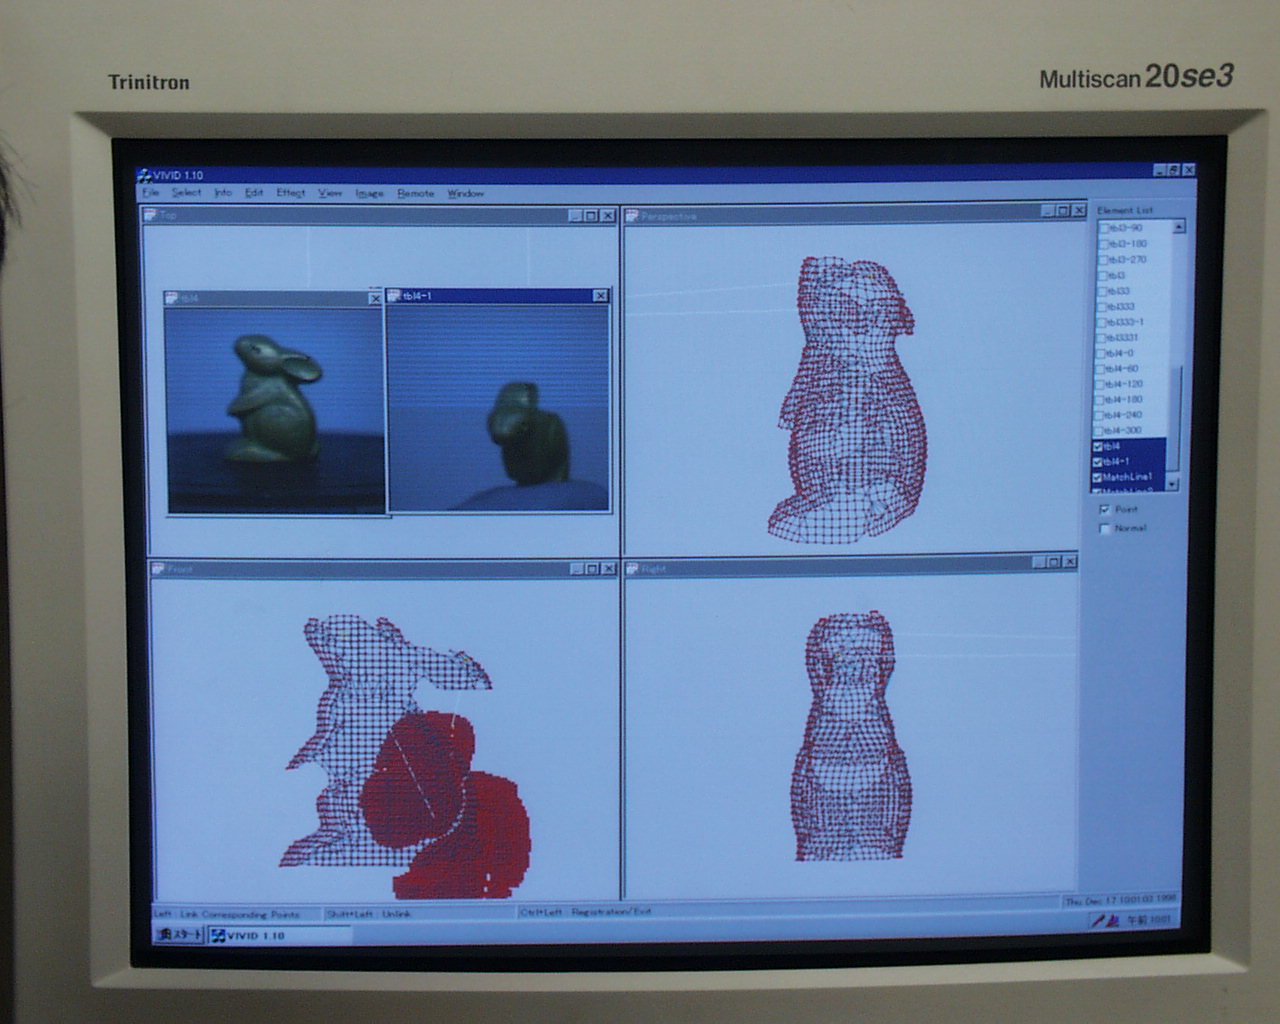Click the system tray pen icon
This screenshot has width=1280, height=1024.
click(1098, 920)
